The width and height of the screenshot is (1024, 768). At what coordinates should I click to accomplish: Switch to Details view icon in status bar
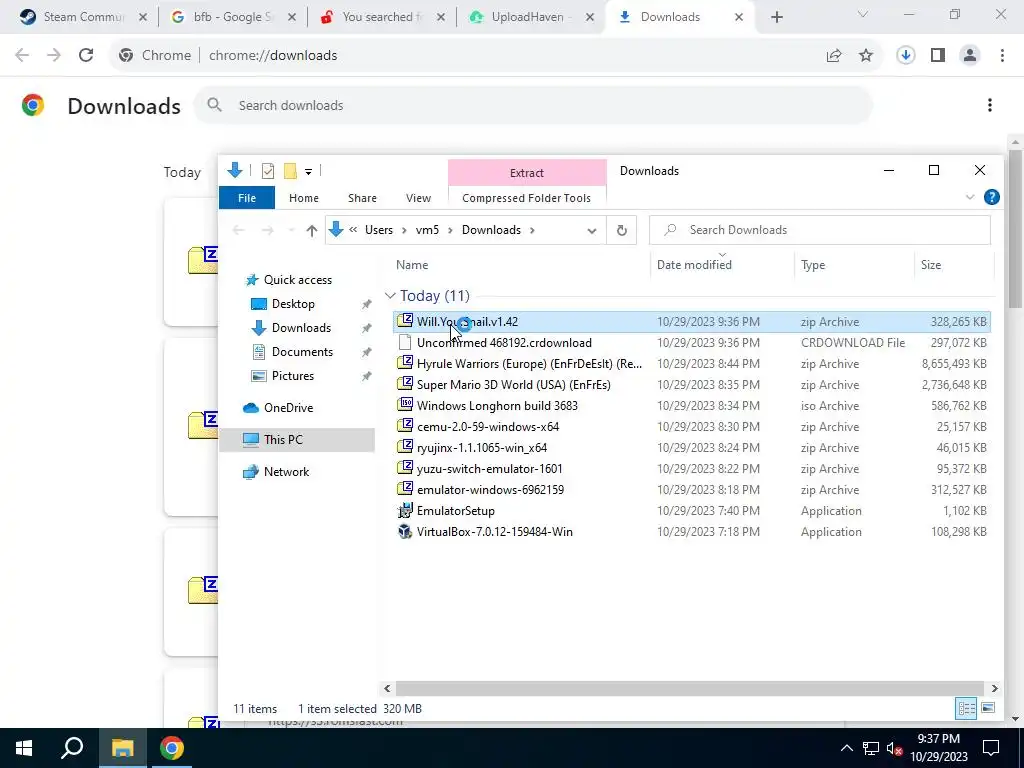pyautogui.click(x=966, y=708)
